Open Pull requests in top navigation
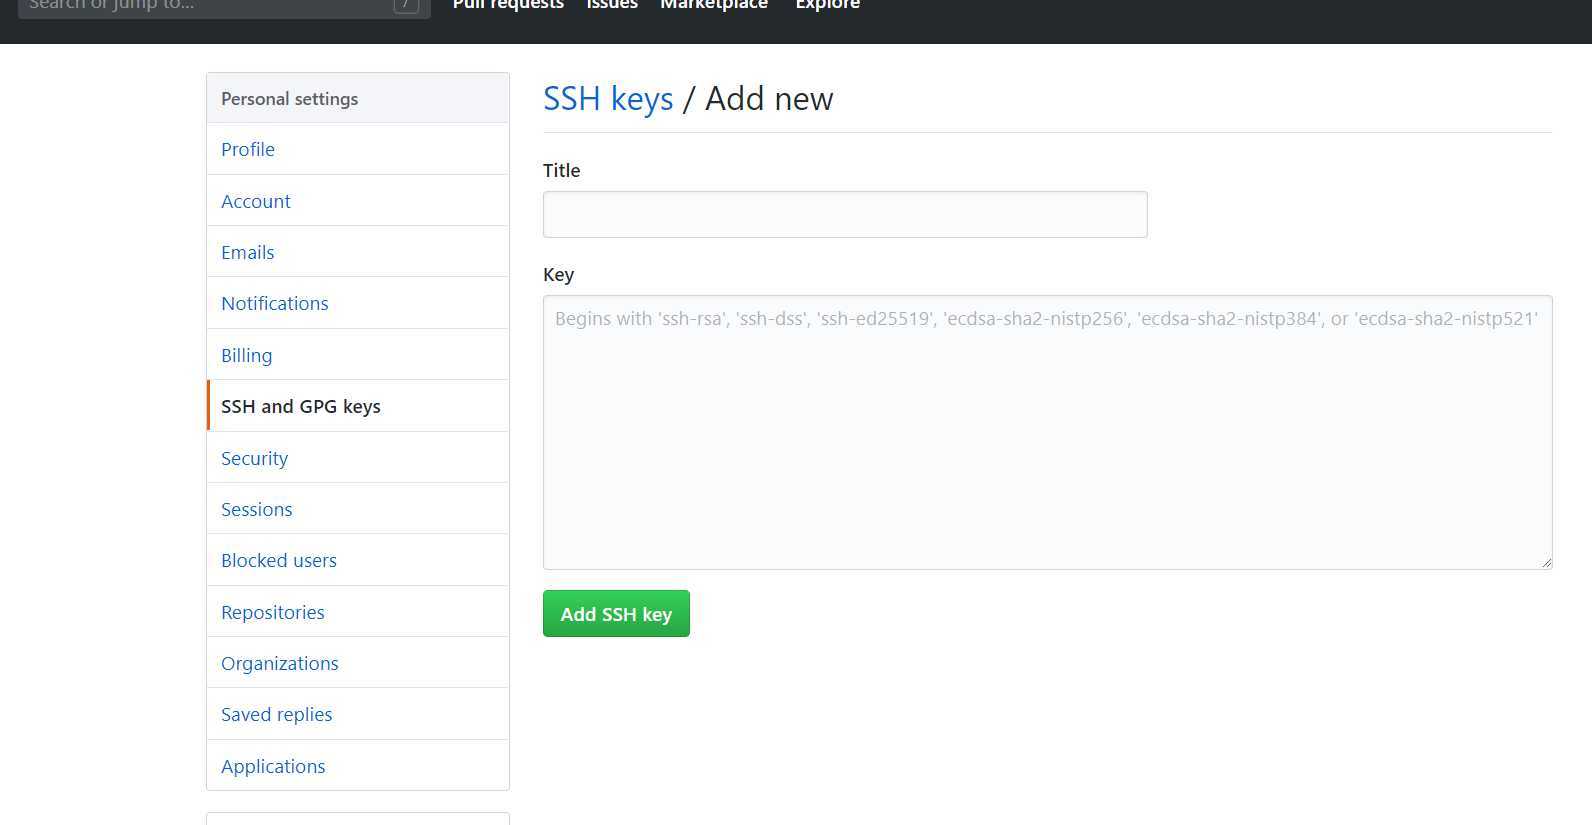This screenshot has height=825, width=1592. (508, 5)
